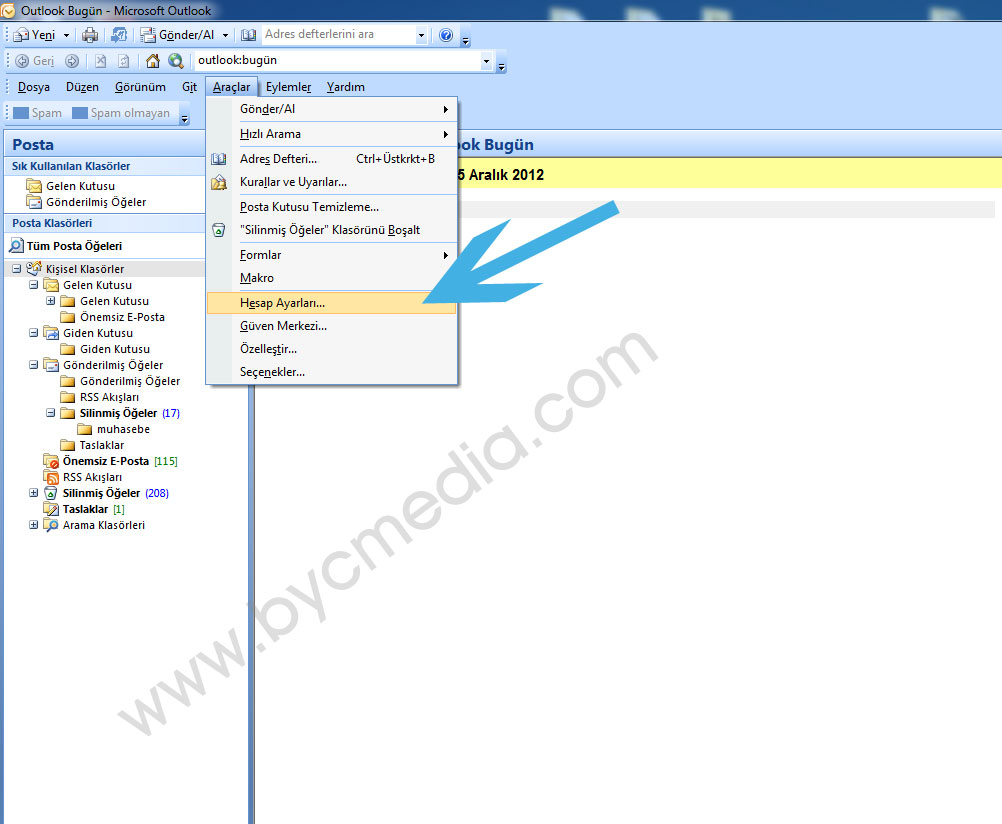Click the outlook:bugün address field
Screen dimensions: 1002x824
pos(337,61)
